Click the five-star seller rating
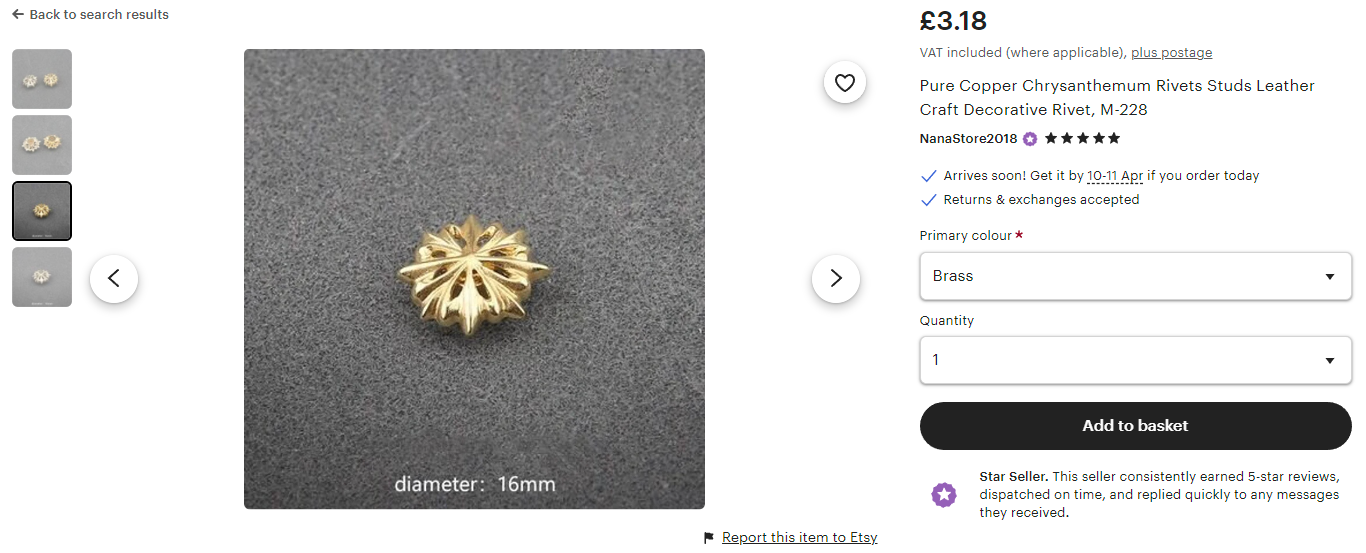 click(x=1082, y=139)
